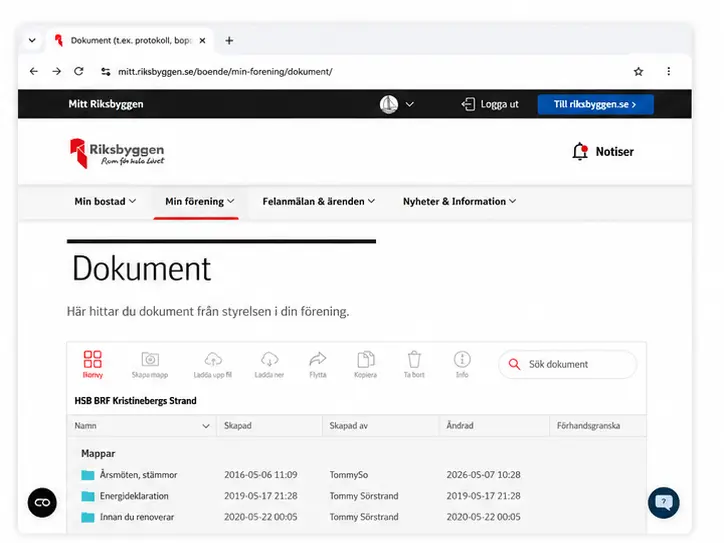Click the Logga ut link
The width and height of the screenshot is (724, 543).
(499, 104)
